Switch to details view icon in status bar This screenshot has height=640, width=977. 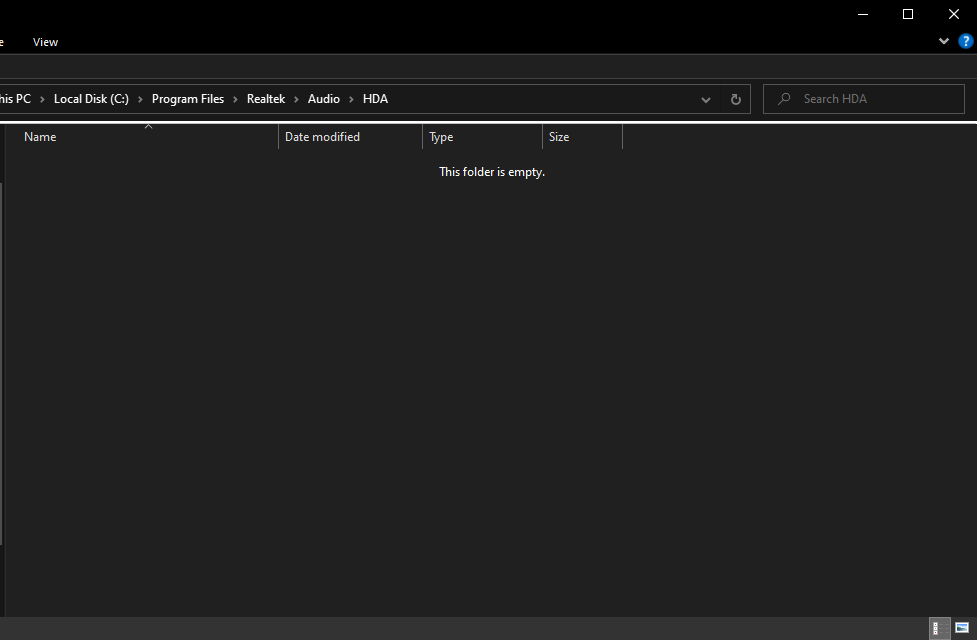[x=940, y=628]
